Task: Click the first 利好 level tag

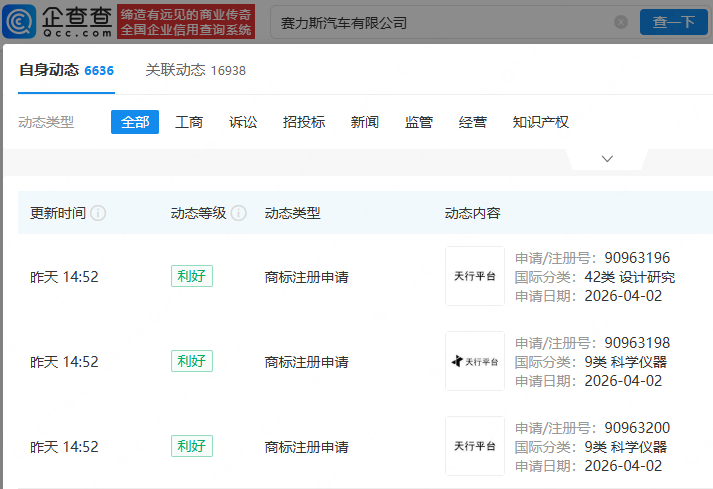Action: tap(192, 277)
